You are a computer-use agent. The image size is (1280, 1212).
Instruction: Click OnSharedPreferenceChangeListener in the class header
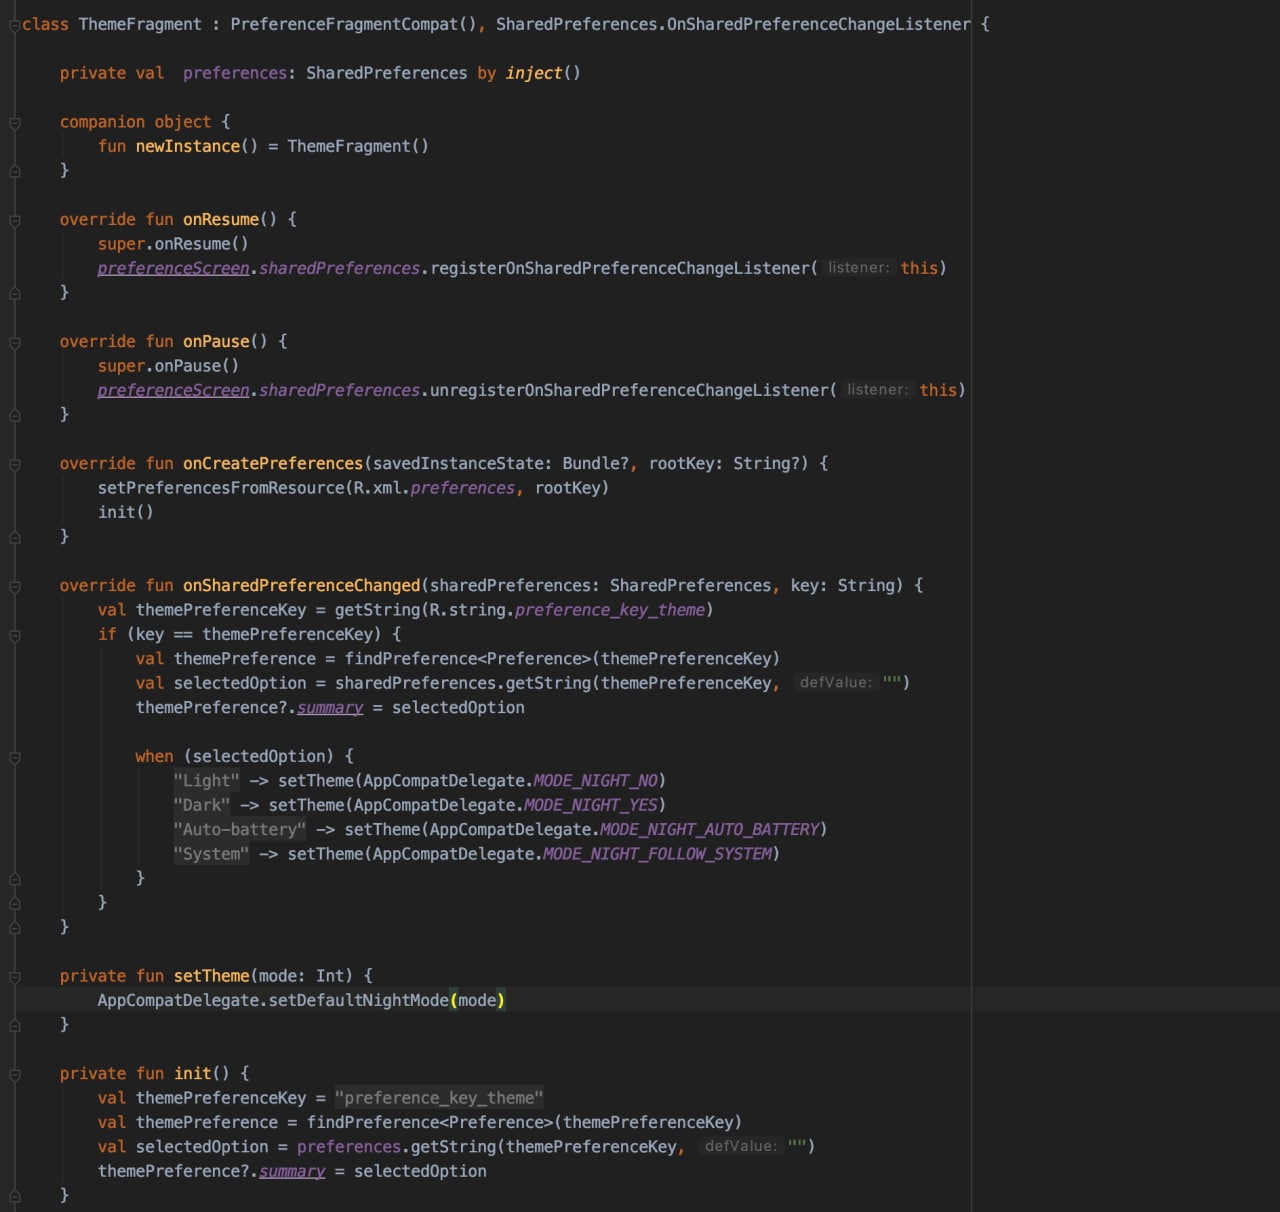tap(818, 24)
